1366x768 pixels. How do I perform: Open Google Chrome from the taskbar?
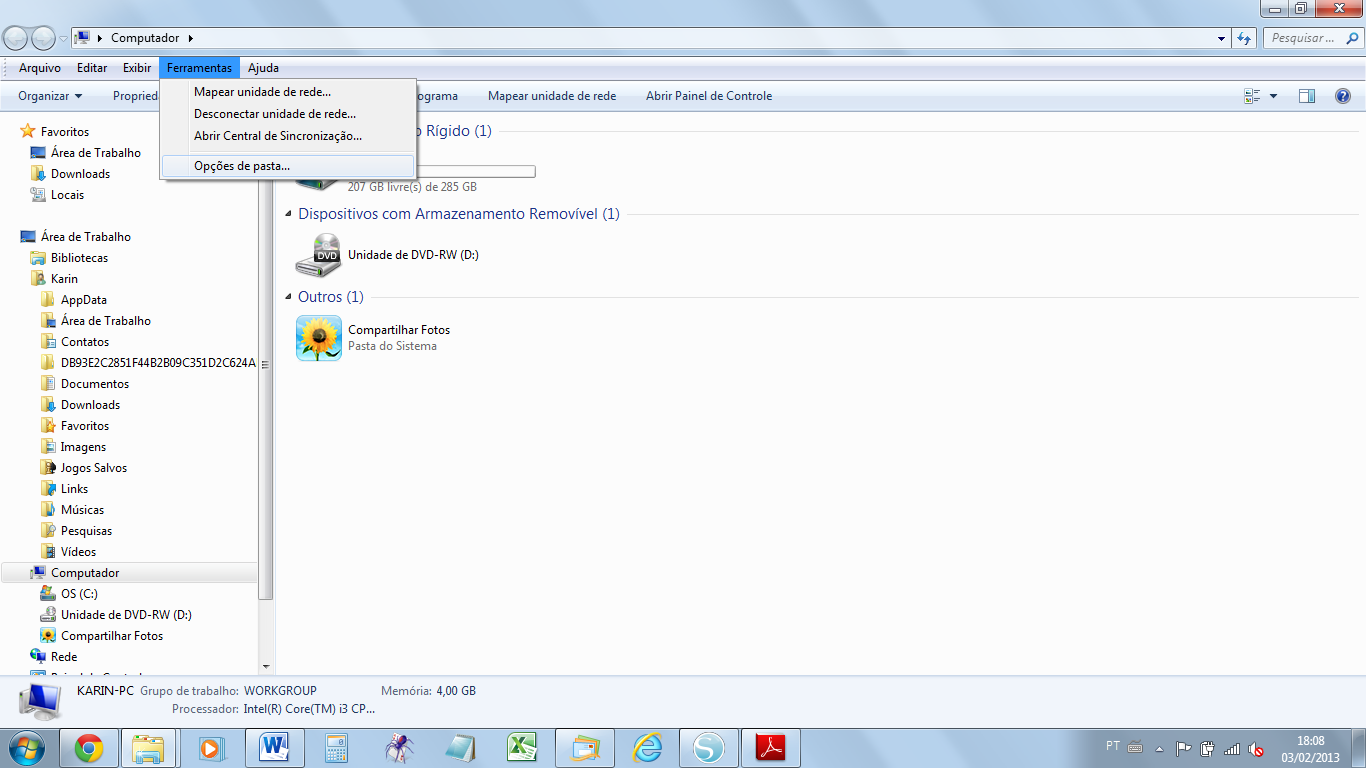coord(89,748)
